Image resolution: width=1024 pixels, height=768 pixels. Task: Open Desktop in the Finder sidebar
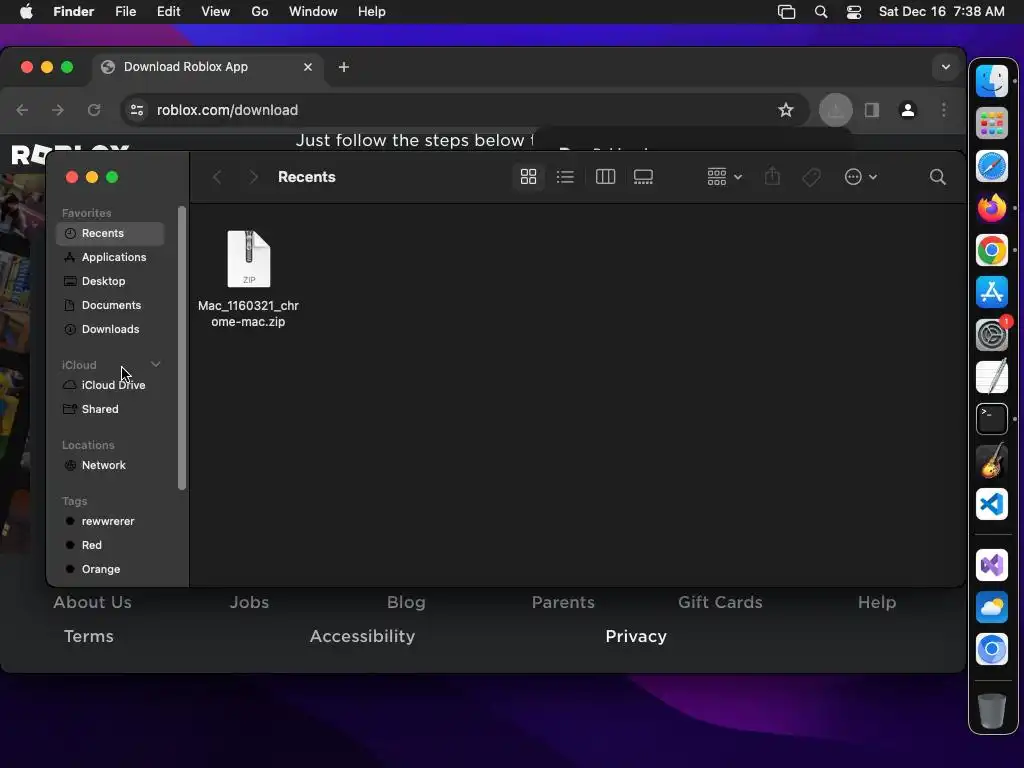(x=110, y=281)
